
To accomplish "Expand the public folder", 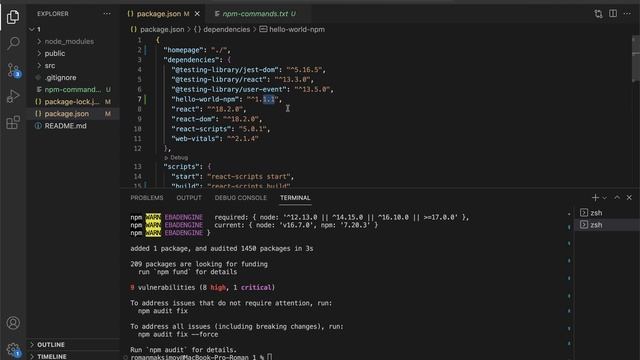I will pyautogui.click(x=73, y=53).
